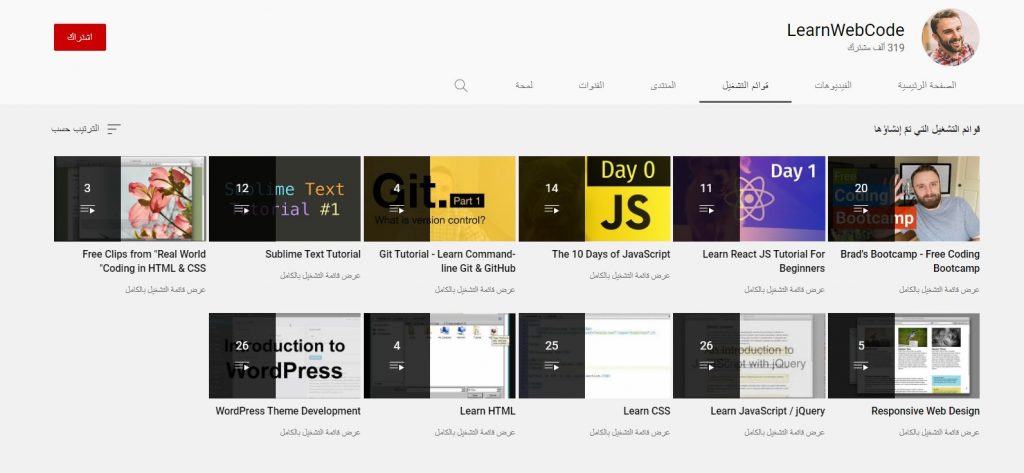View full playlist link under Learn CSS
Screen dimensions: 1024x473
point(630,432)
